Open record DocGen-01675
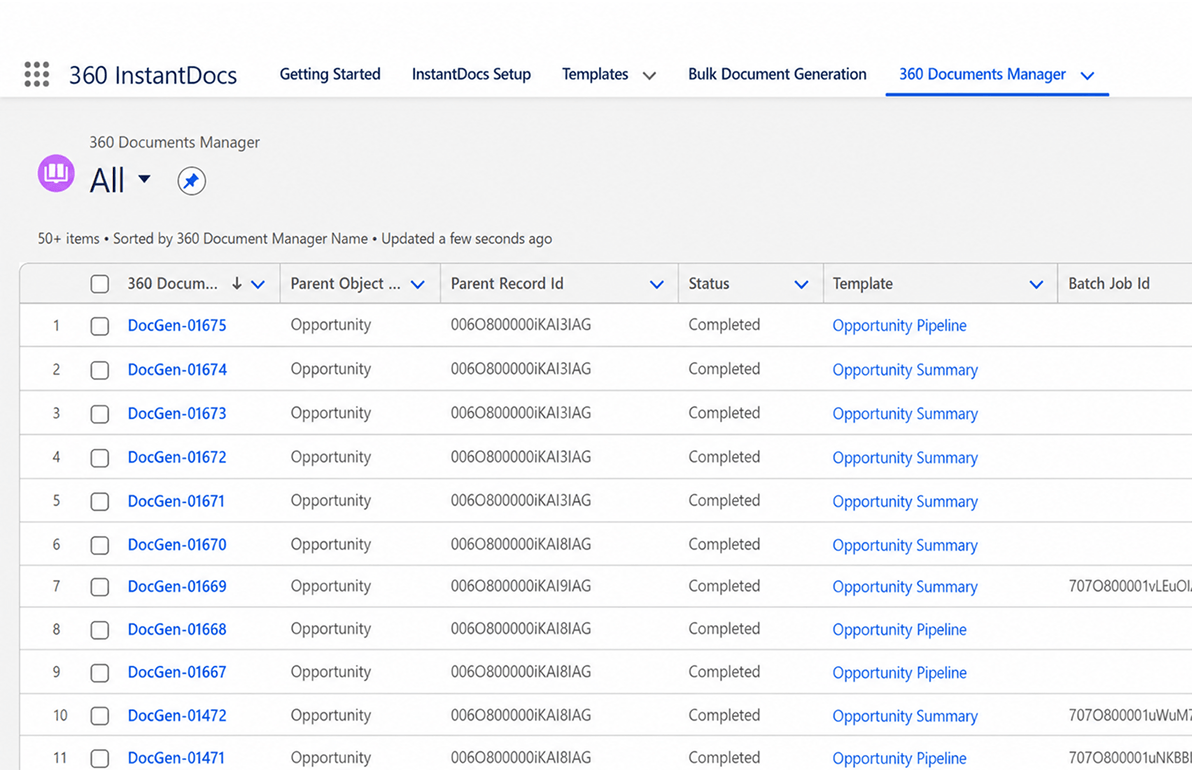Screen dimensions: 1192x770 (177, 325)
